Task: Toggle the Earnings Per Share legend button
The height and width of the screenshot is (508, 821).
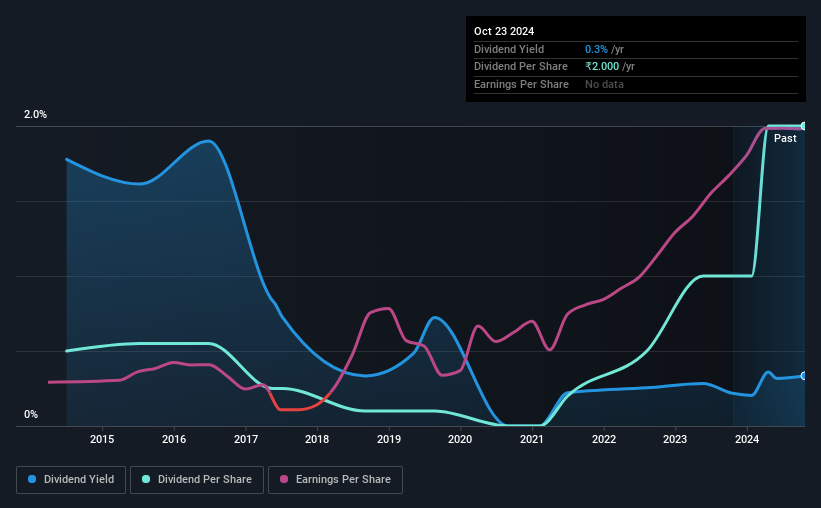Action: pos(335,480)
